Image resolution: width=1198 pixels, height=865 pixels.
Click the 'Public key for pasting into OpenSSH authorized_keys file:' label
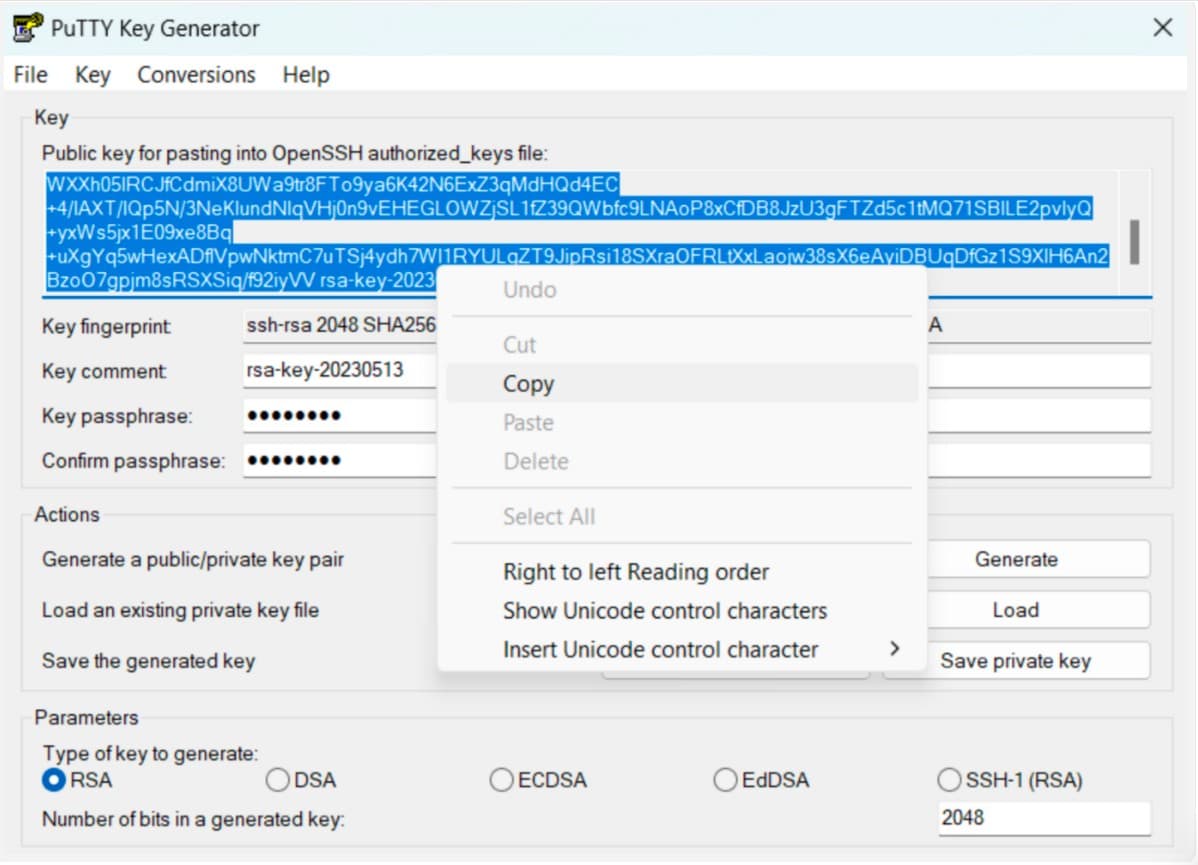click(295, 154)
